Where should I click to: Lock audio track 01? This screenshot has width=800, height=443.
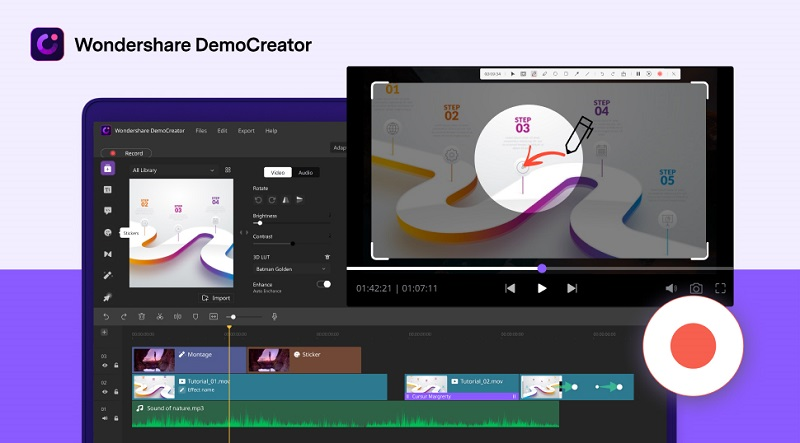tap(116, 419)
